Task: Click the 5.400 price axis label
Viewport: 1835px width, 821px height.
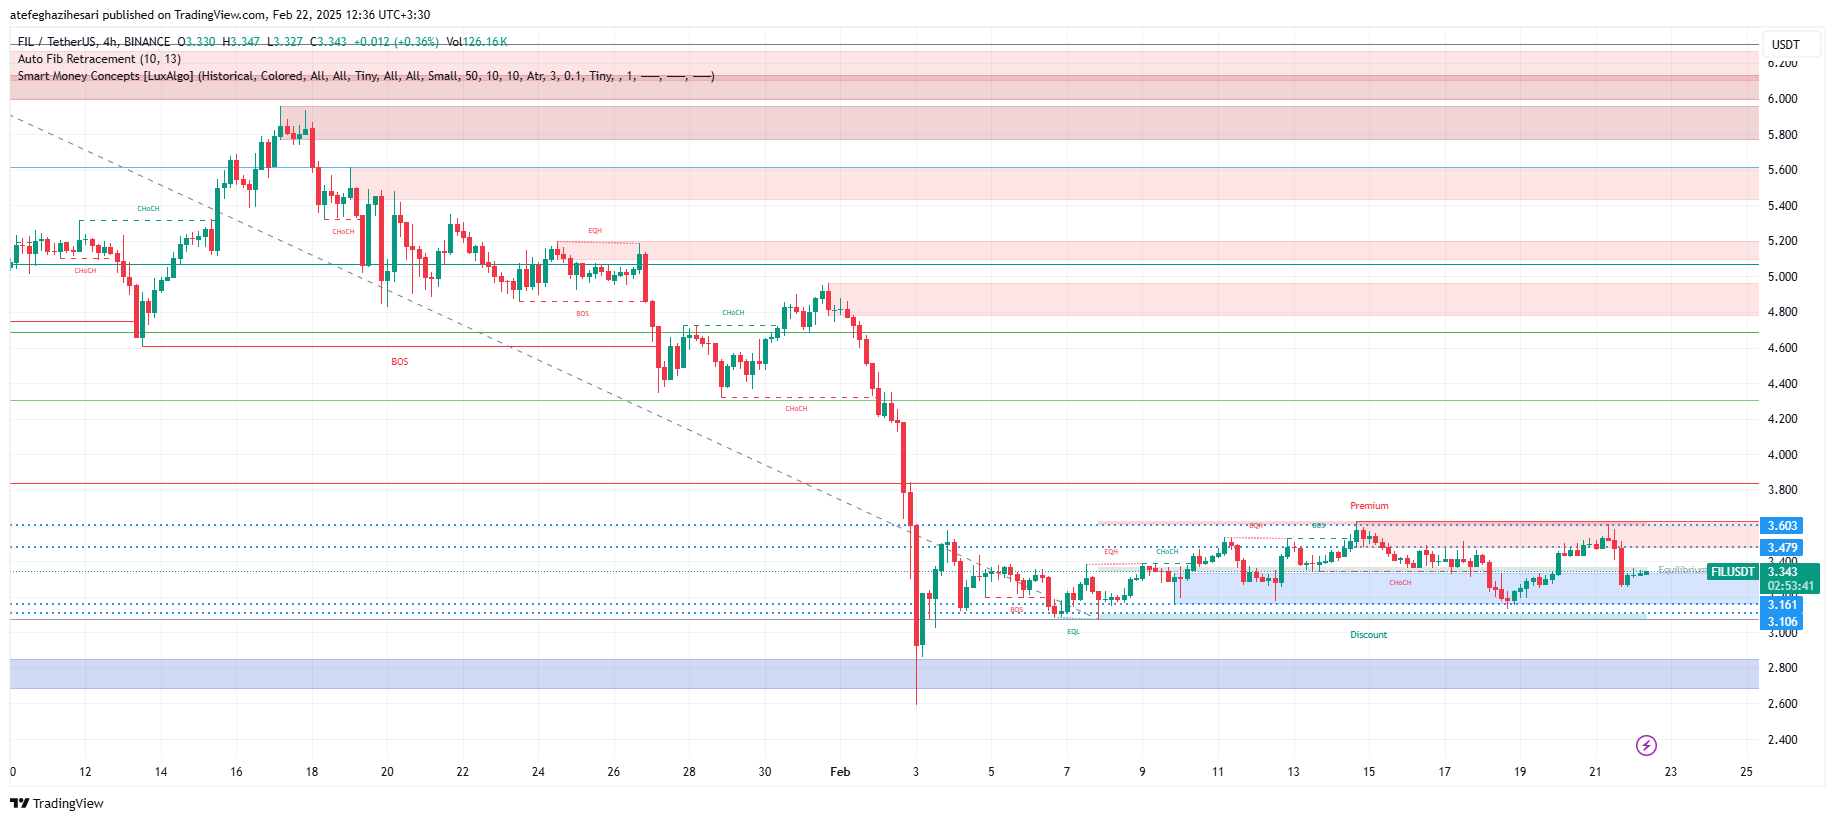Action: (1782, 206)
